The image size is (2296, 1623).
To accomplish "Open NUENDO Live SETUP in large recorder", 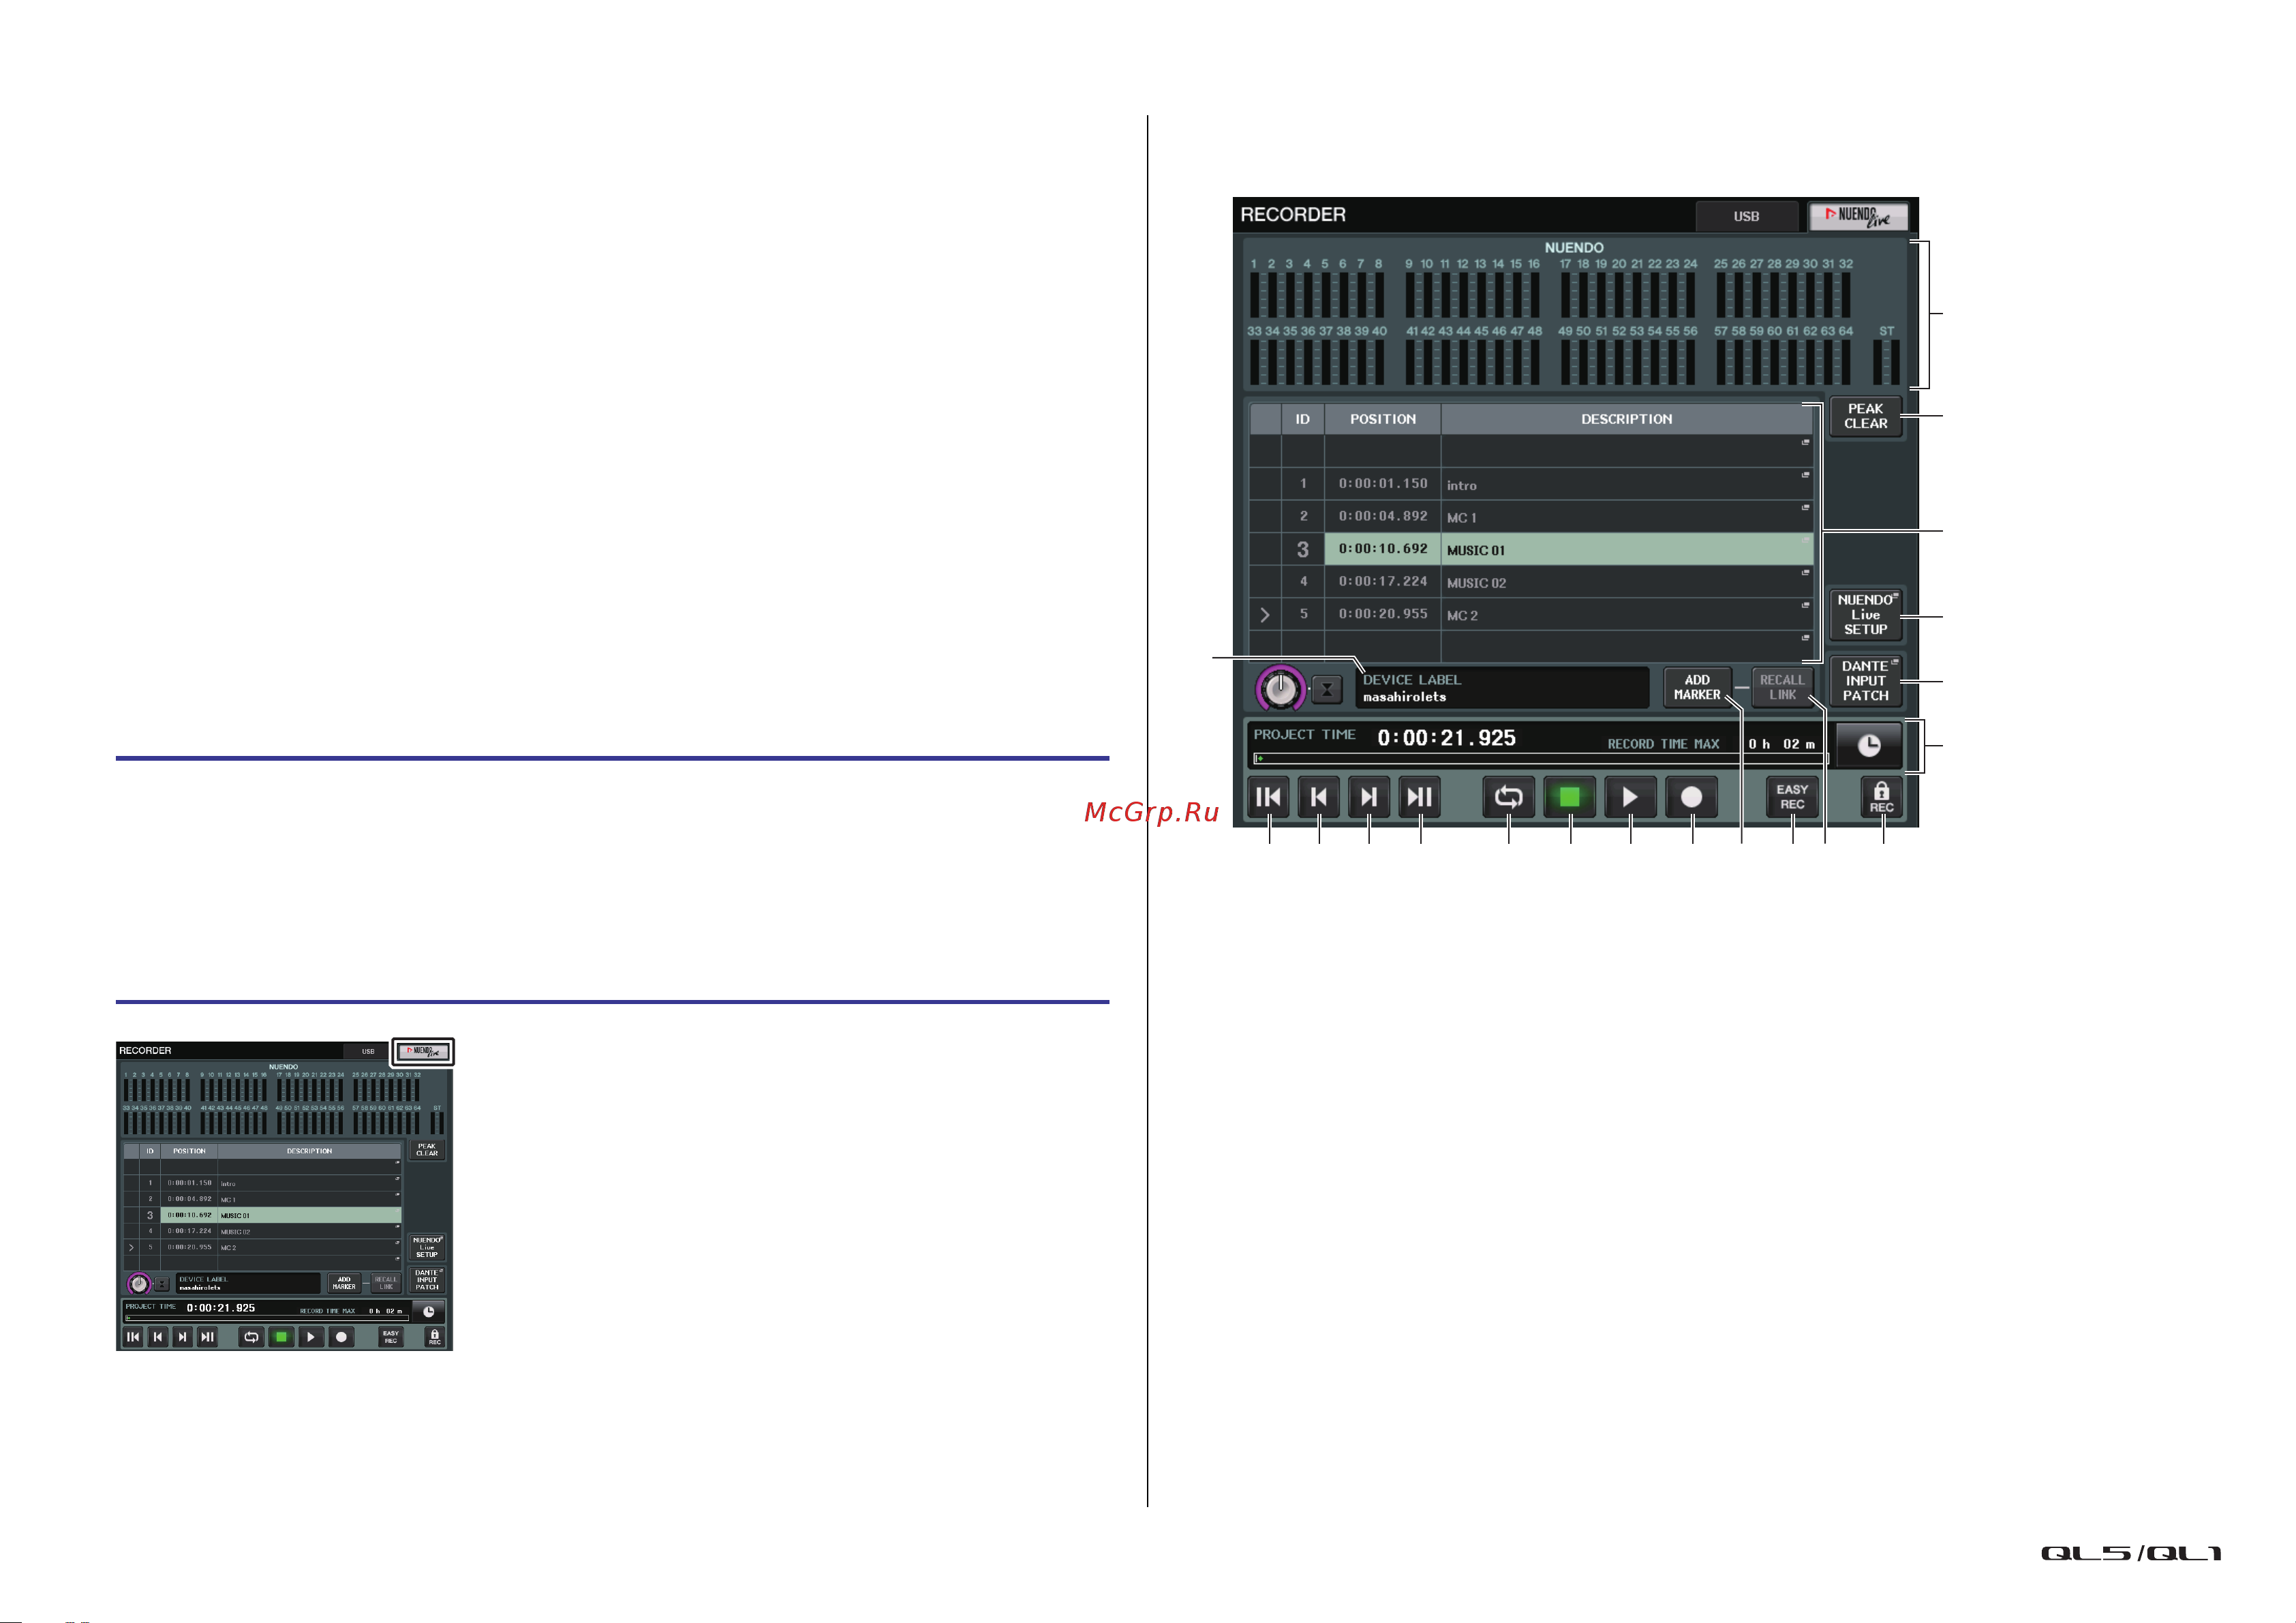I will coord(1865,614).
